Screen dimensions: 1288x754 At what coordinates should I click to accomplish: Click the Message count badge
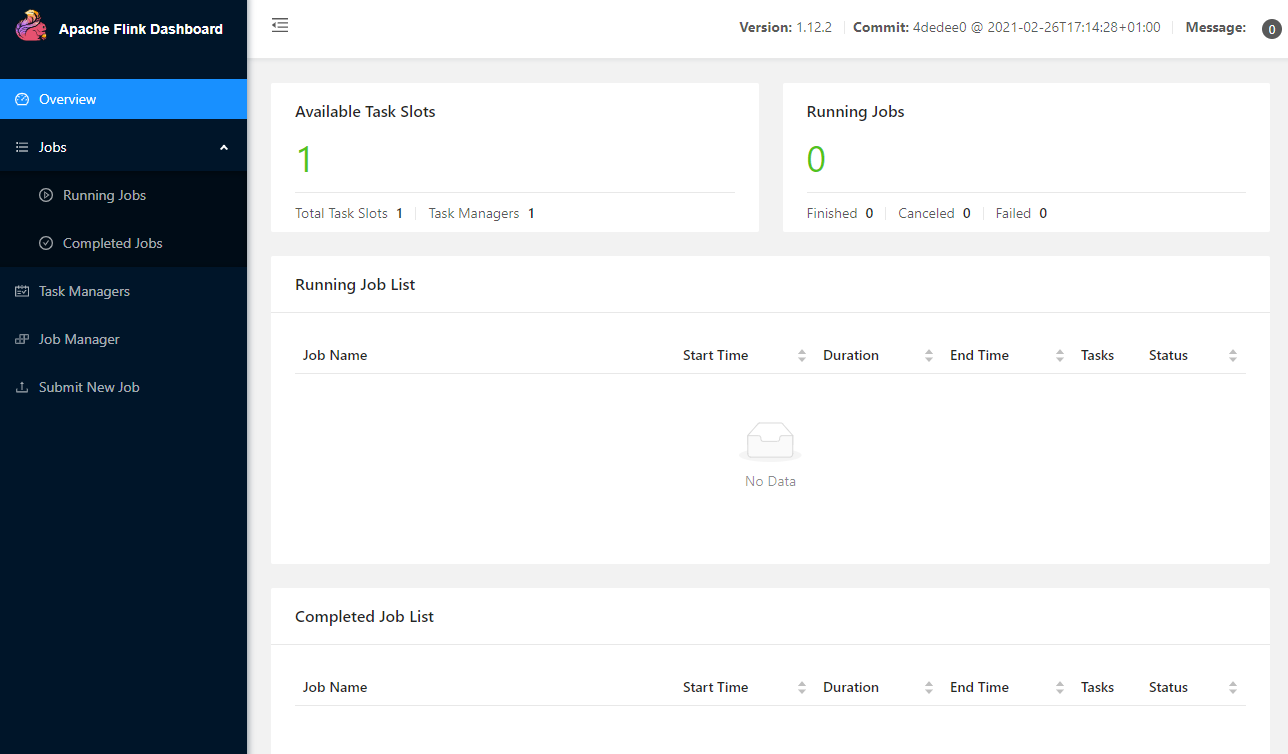pyautogui.click(x=1271, y=29)
